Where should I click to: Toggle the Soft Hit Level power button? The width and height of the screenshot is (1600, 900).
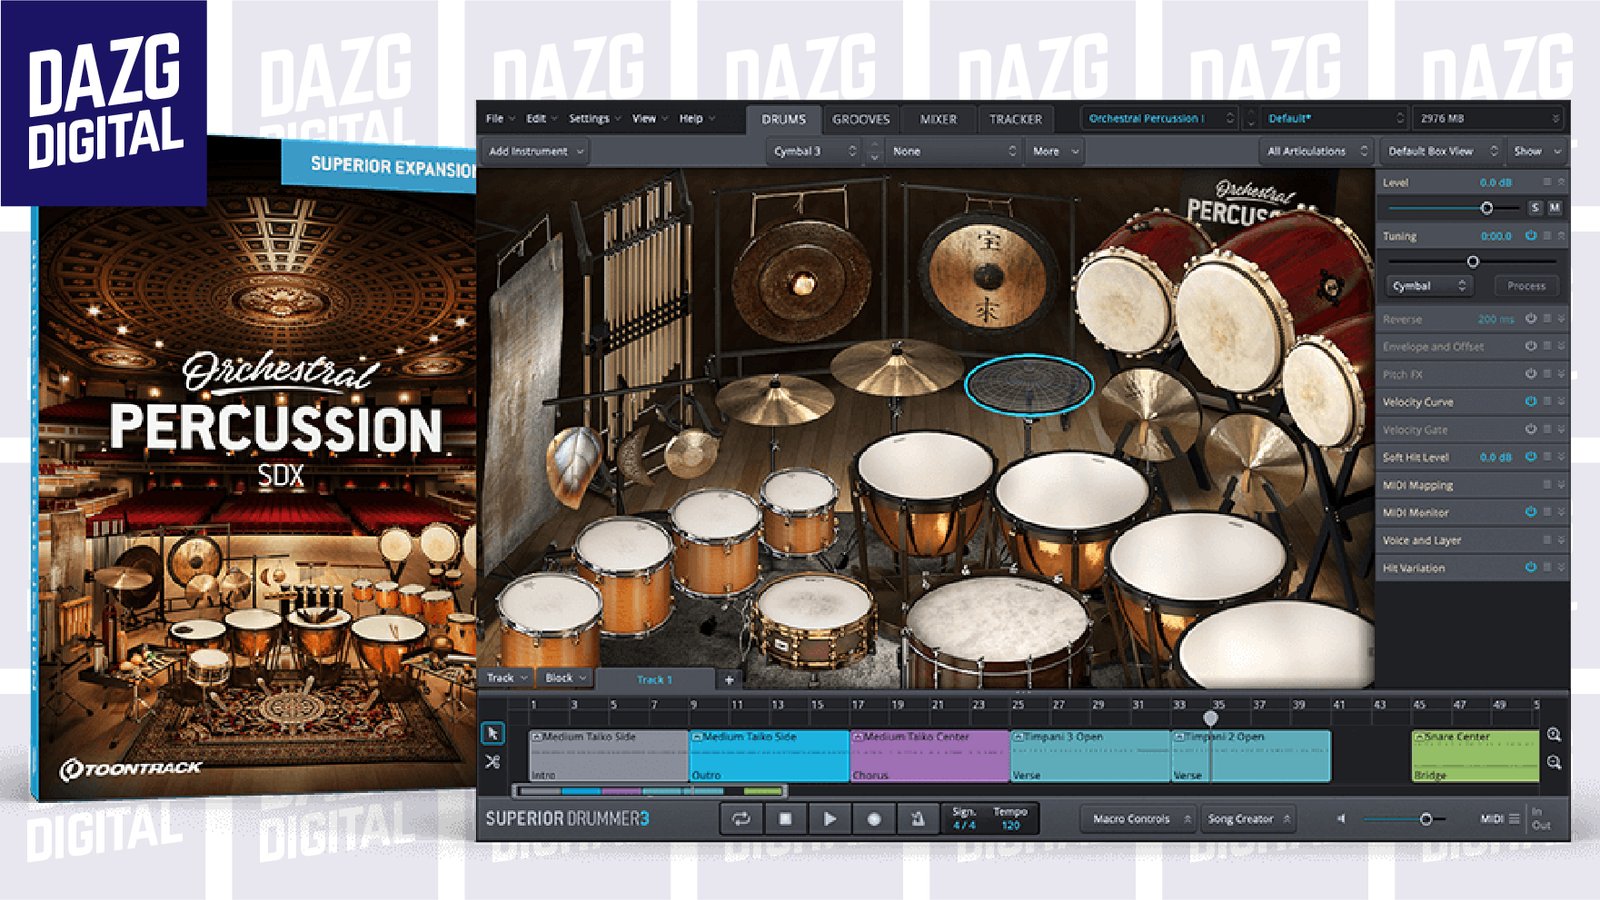1530,457
